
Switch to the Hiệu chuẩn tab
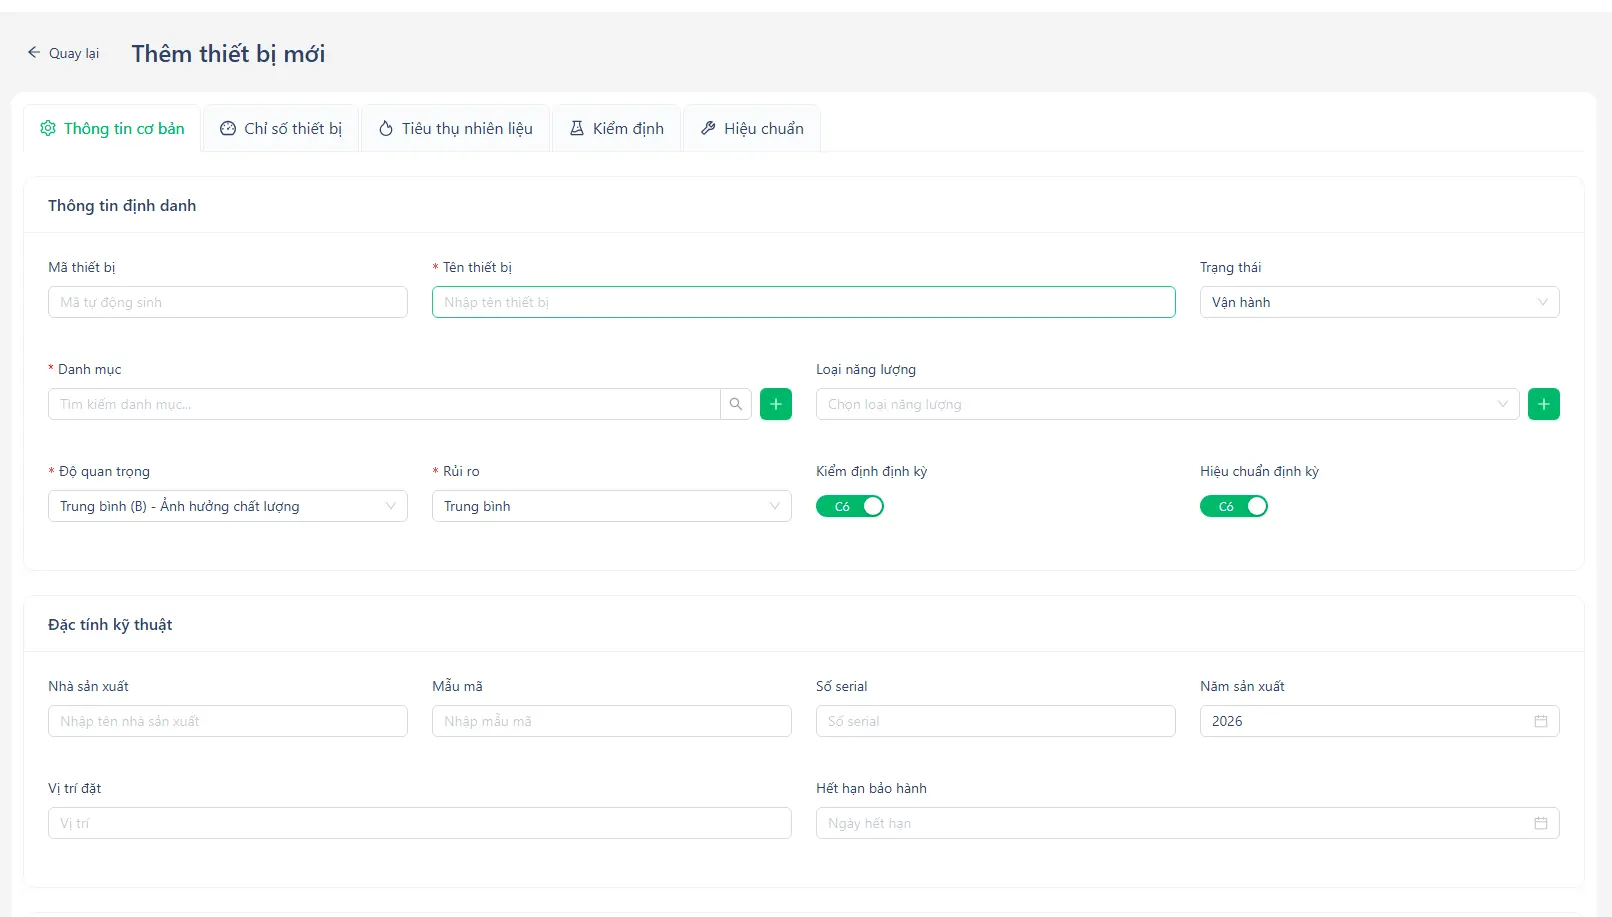click(x=752, y=128)
